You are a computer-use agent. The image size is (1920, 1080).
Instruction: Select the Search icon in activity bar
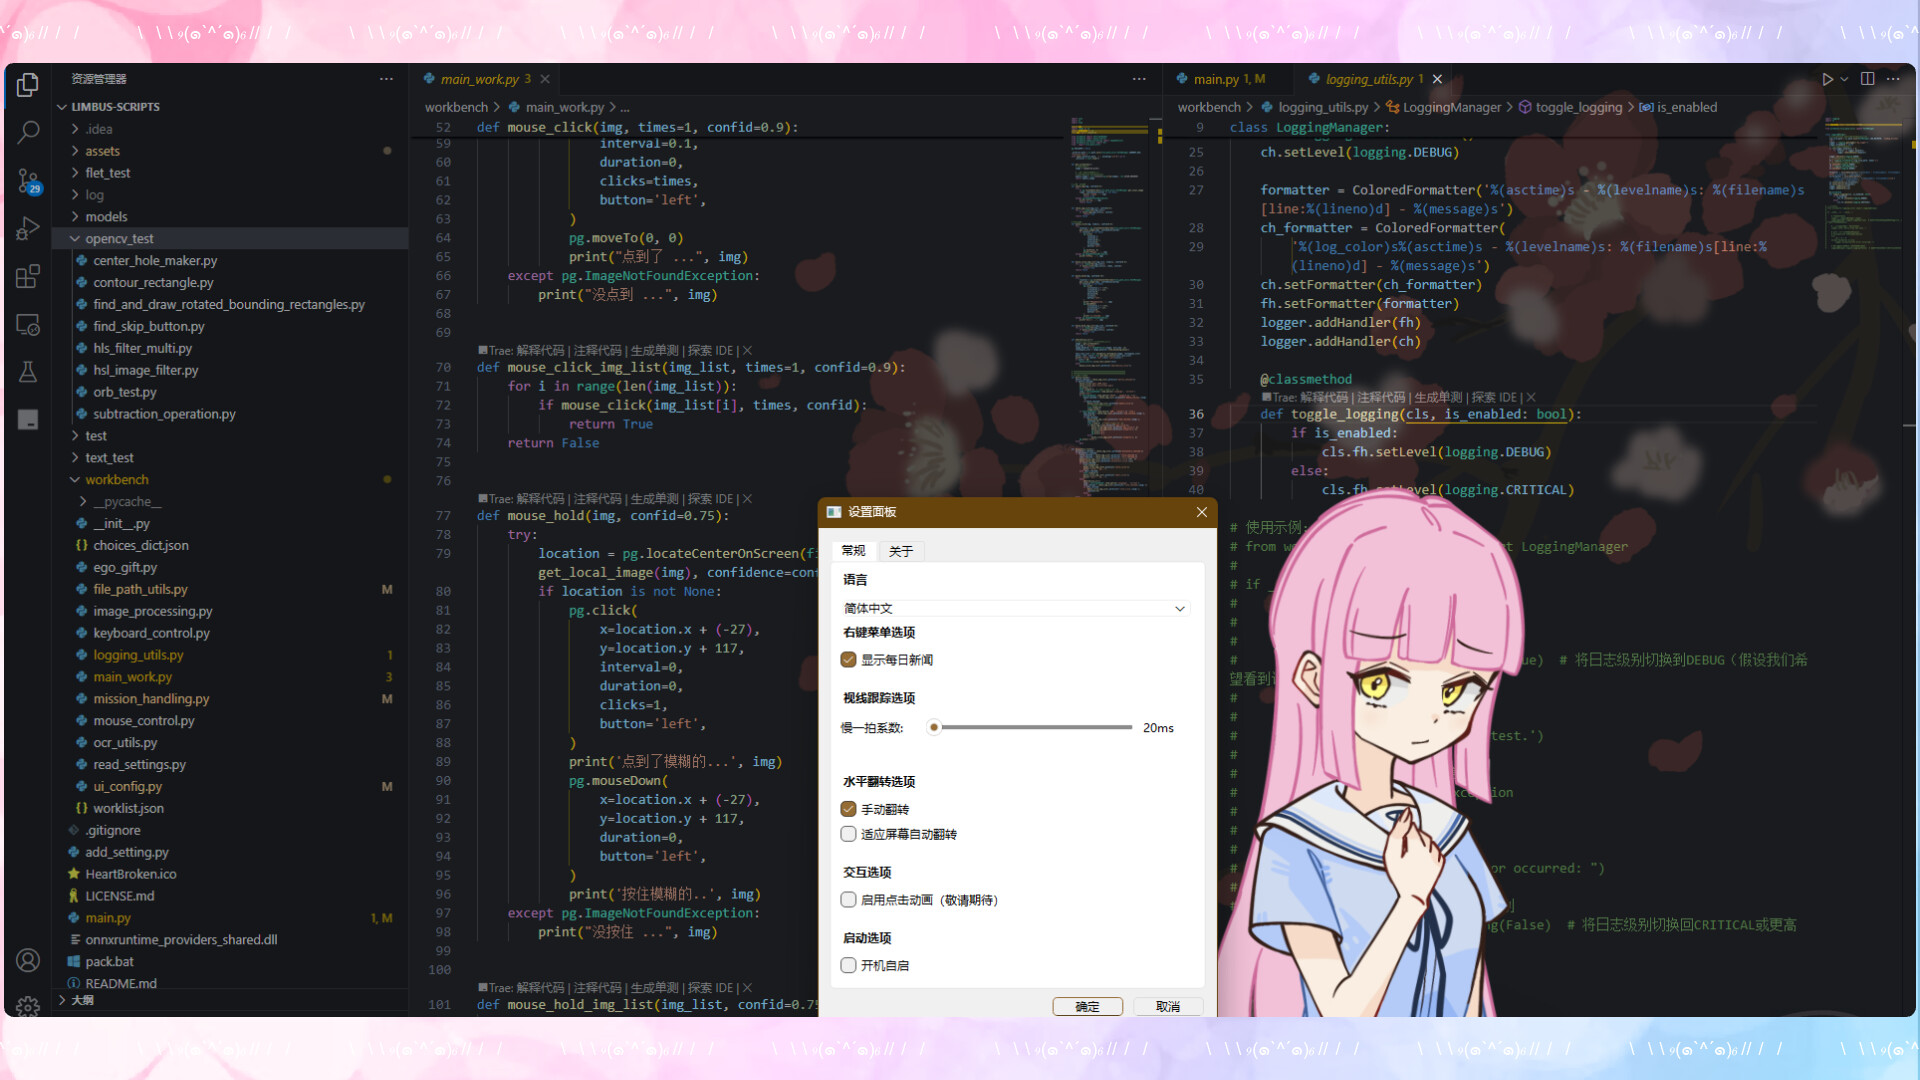pos(27,132)
